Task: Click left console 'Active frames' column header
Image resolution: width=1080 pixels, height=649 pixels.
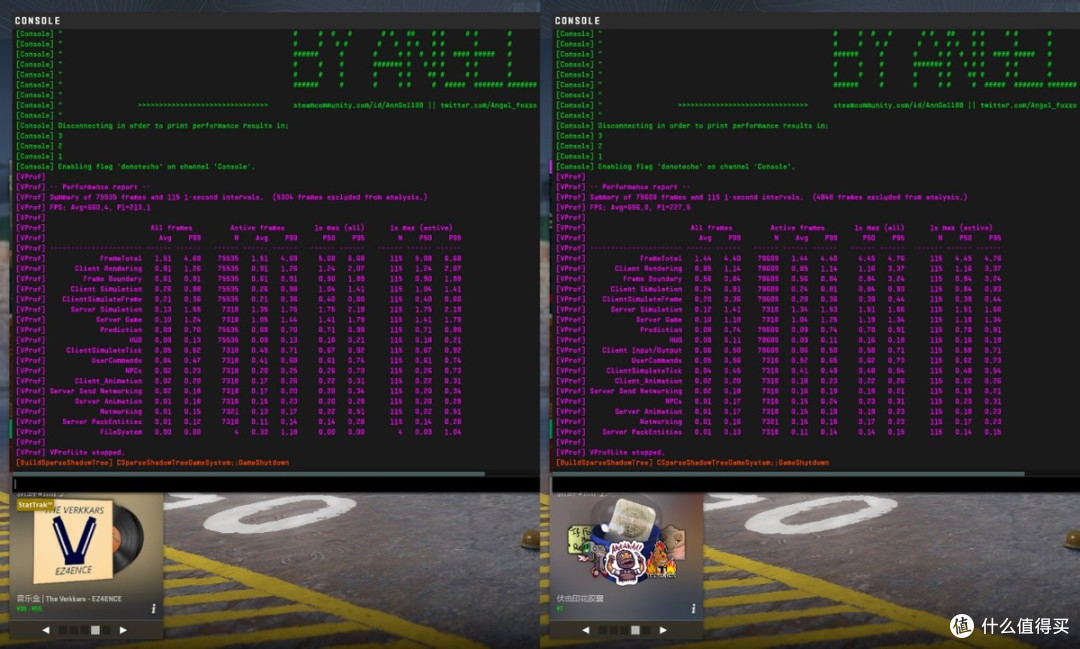Action: point(257,228)
